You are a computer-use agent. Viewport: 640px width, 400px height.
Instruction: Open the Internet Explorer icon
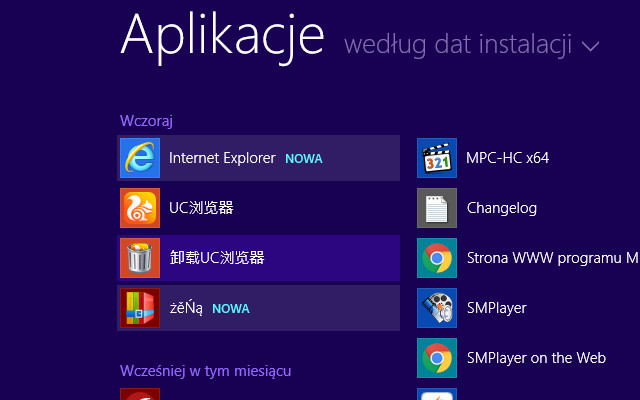(140, 158)
